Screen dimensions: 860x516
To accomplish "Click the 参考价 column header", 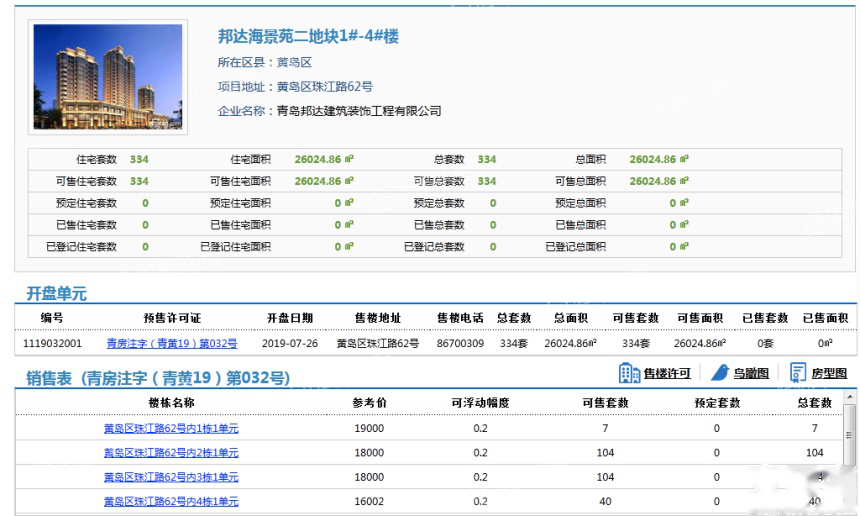I will [x=369, y=403].
